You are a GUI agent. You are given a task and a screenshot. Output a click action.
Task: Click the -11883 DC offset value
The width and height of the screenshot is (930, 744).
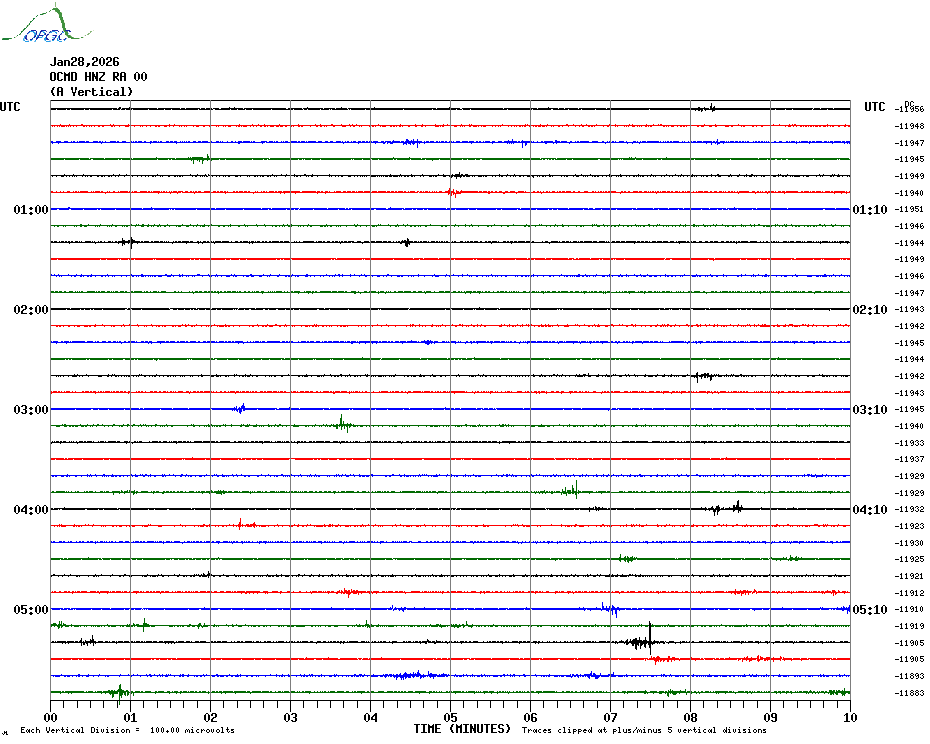pos(910,693)
